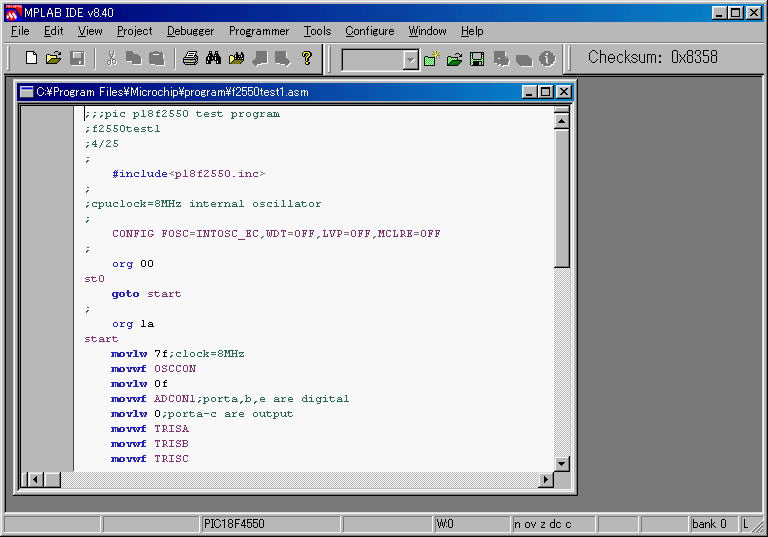Click the grayed icon left of info circle
This screenshot has height=537, width=768.
[x=524, y=60]
